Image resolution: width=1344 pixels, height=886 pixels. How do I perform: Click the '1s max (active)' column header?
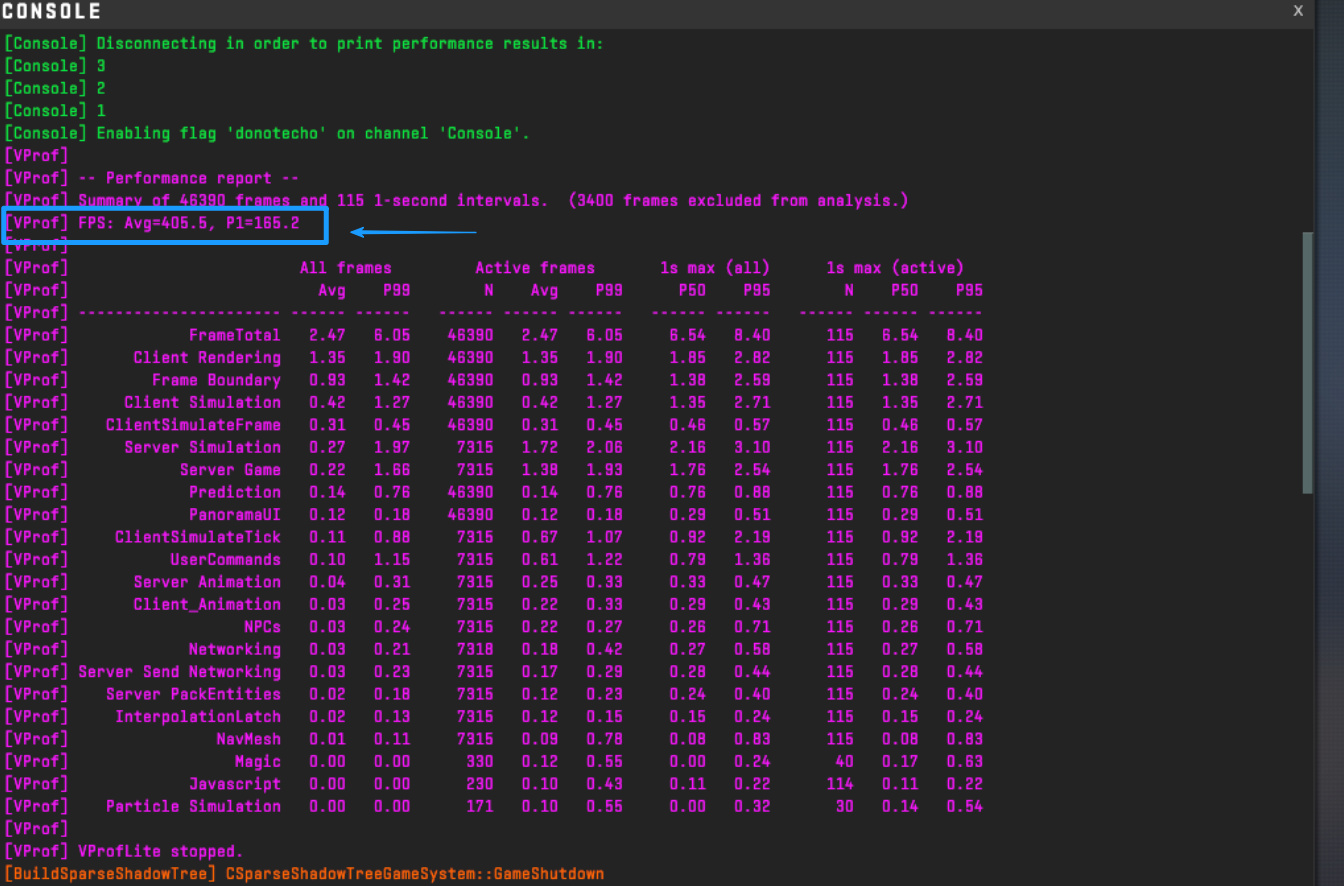[895, 268]
